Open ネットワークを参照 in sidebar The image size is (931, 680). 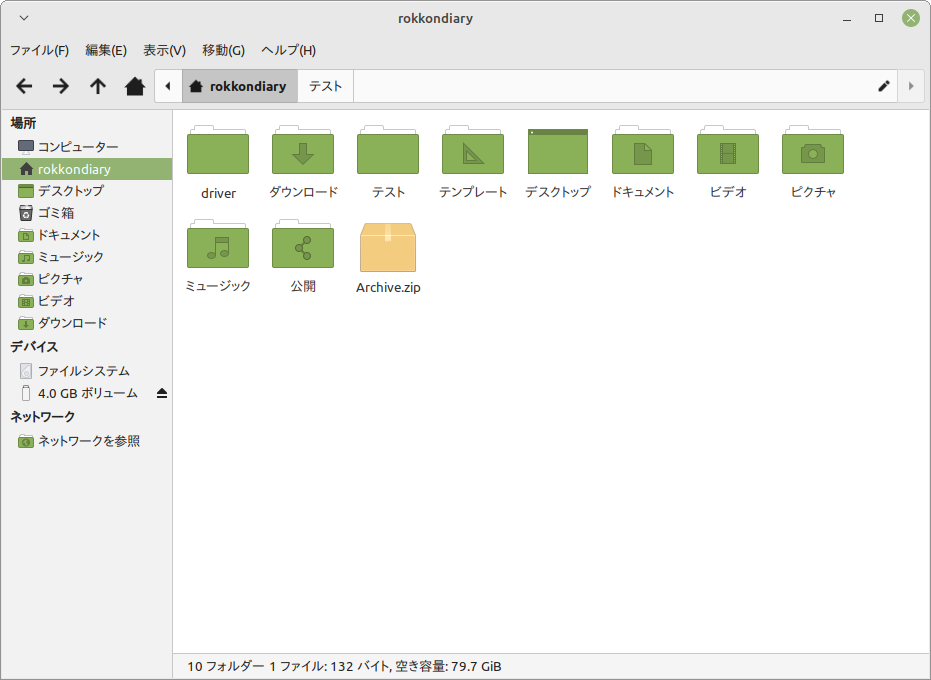point(87,441)
